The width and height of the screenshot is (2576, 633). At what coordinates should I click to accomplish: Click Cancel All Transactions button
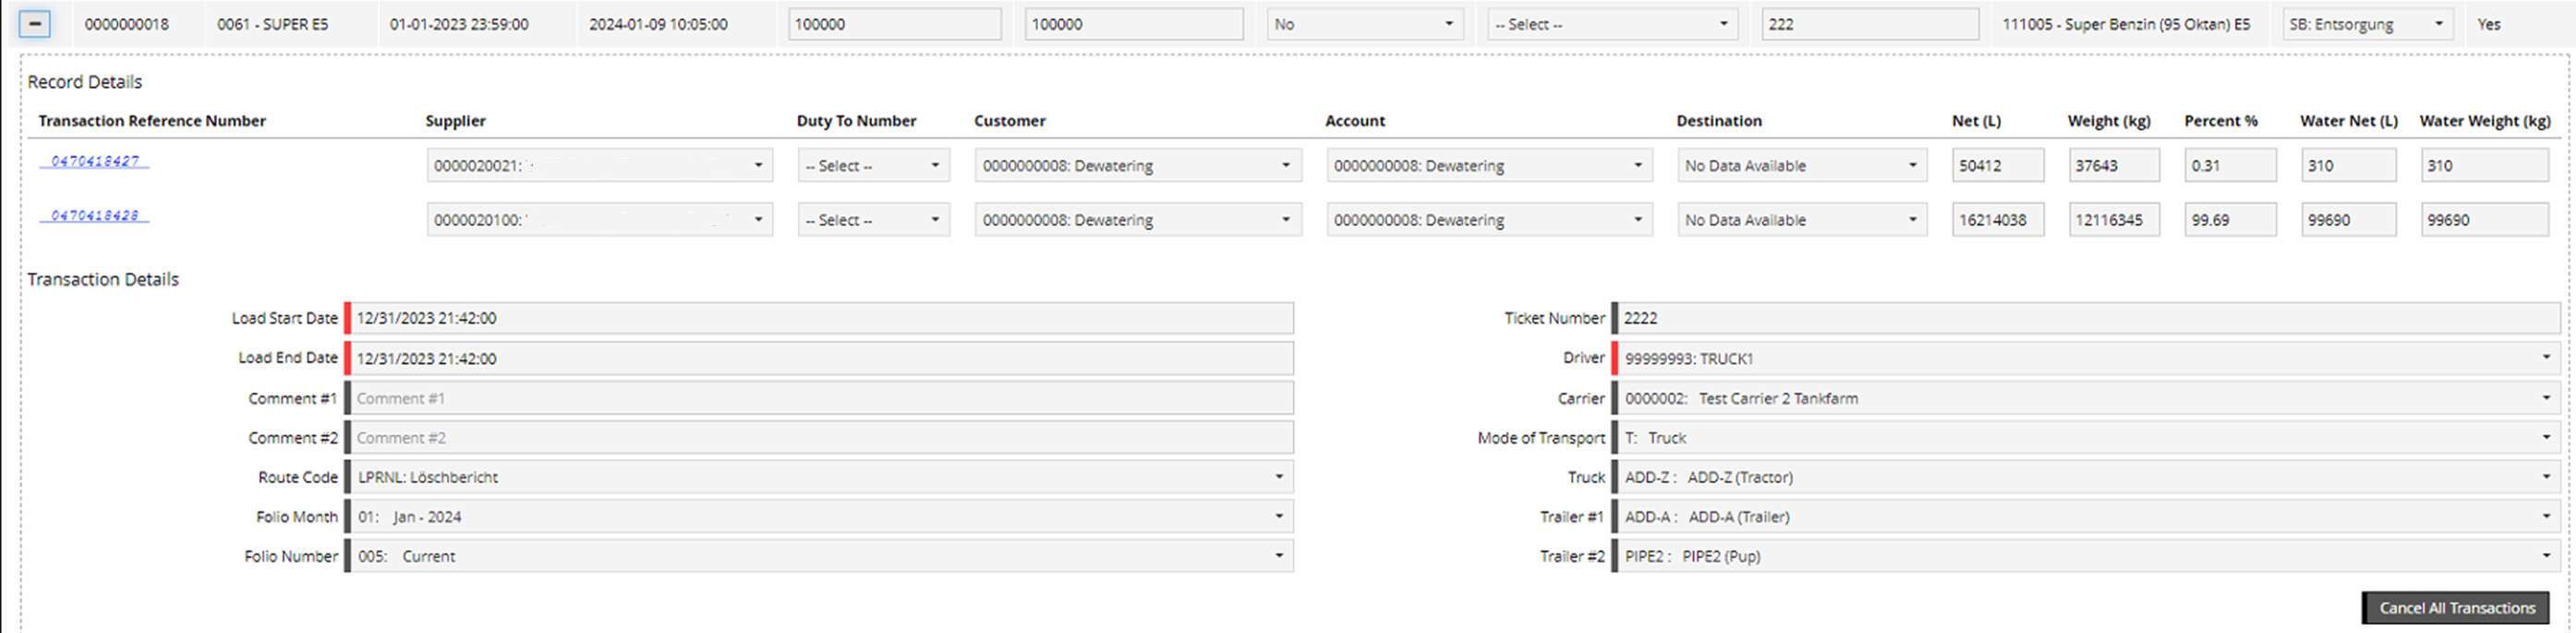pyautogui.click(x=2455, y=608)
